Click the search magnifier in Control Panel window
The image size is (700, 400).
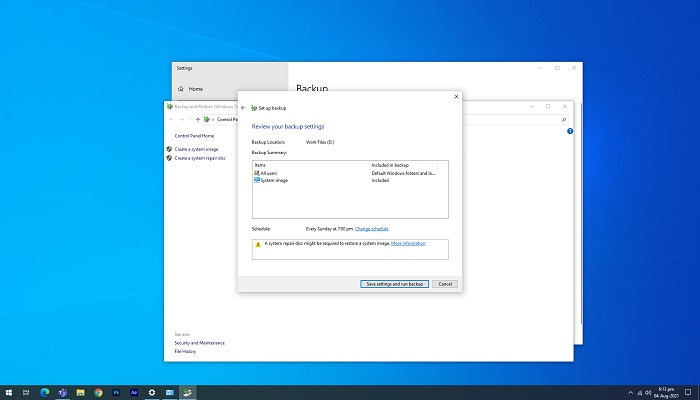564,119
